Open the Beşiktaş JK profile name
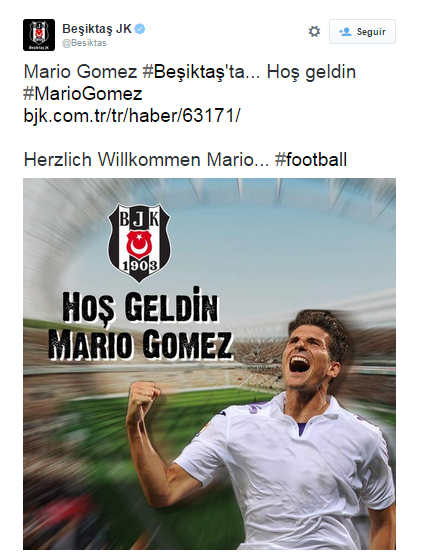The height and width of the screenshot is (556, 422). (97, 29)
